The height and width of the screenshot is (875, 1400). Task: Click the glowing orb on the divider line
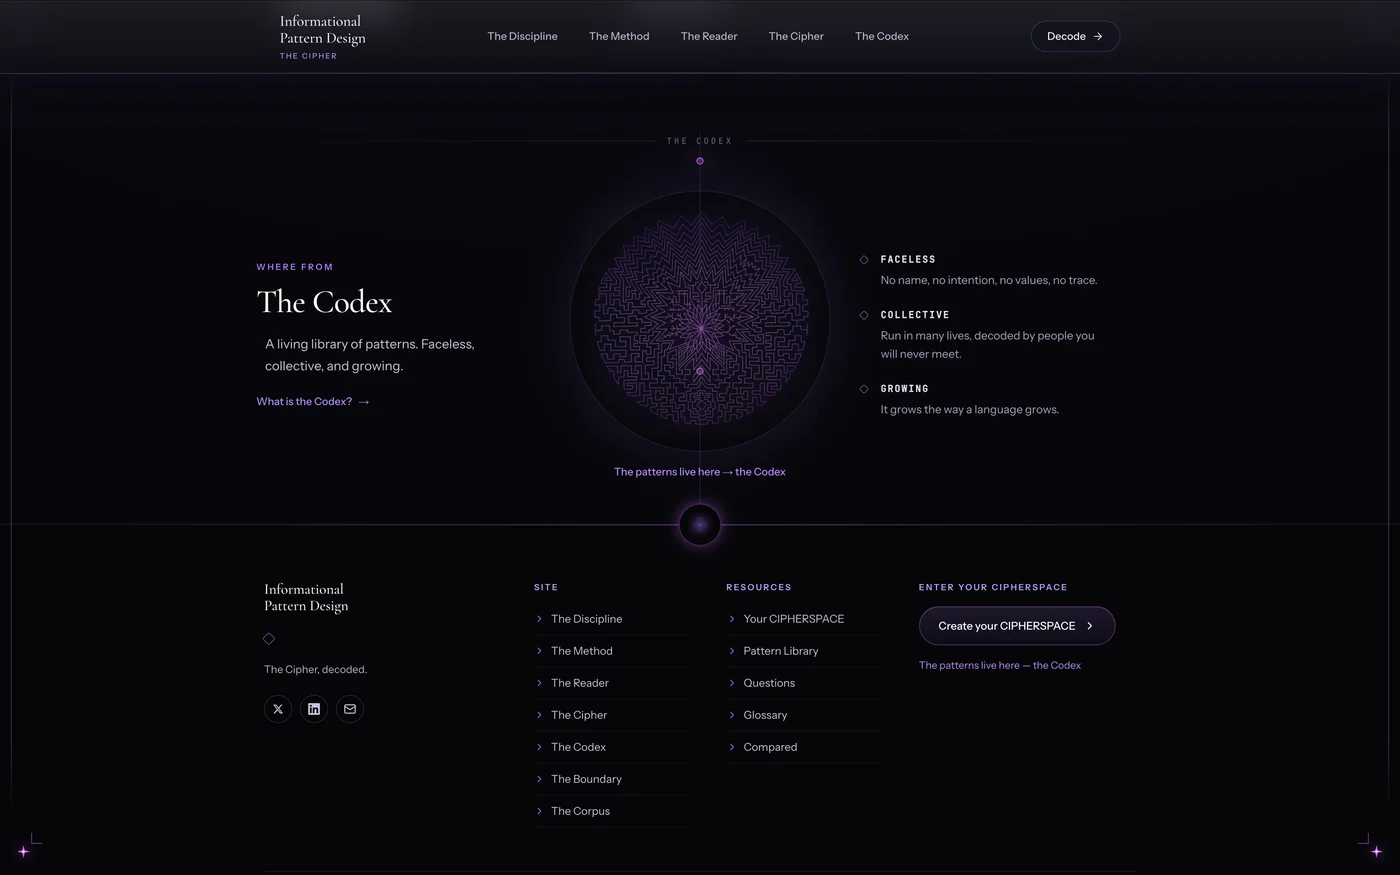[700, 525]
